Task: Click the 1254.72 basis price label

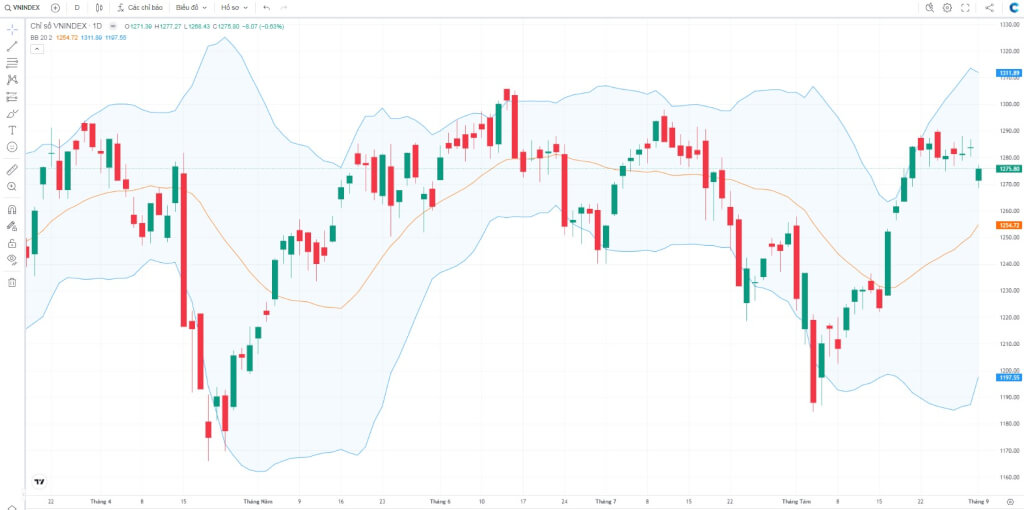Action: pyautogui.click(x=1009, y=225)
